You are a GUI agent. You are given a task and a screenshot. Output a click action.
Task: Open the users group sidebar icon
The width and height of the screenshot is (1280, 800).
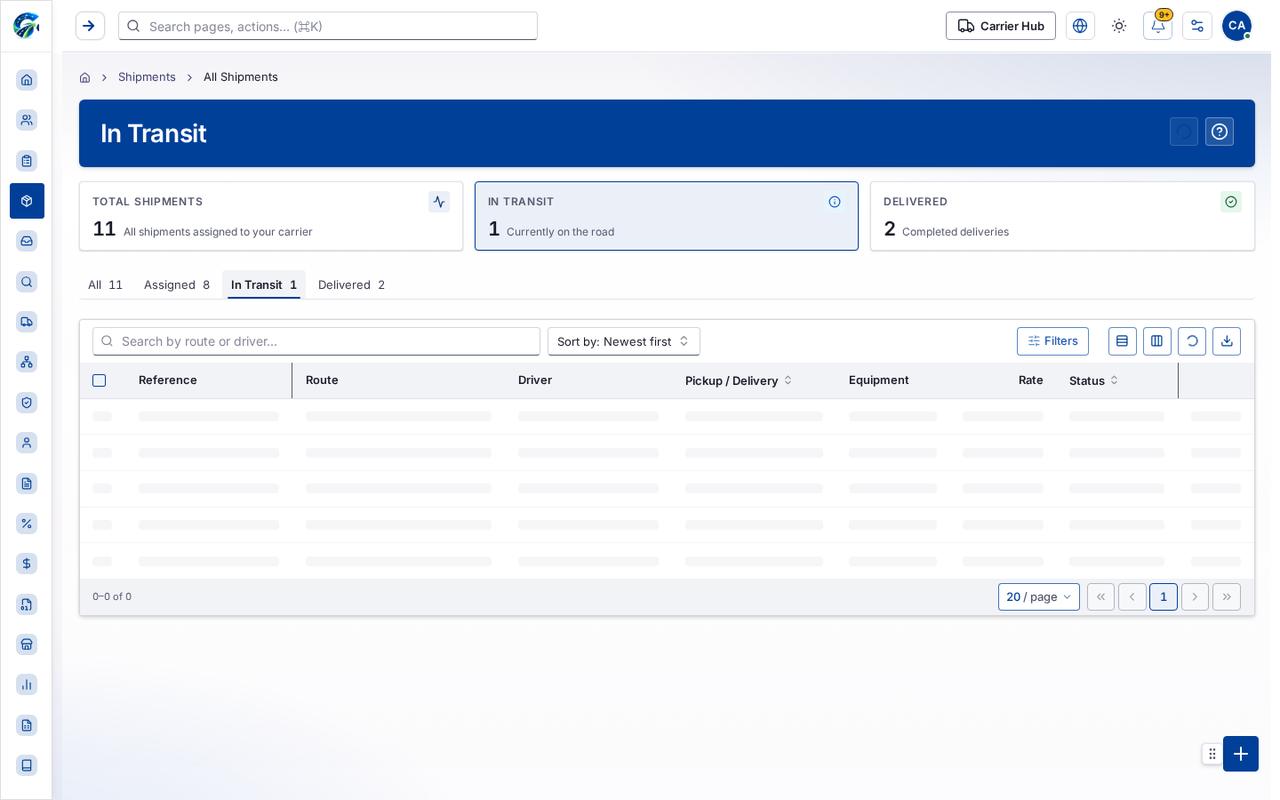tap(27, 120)
